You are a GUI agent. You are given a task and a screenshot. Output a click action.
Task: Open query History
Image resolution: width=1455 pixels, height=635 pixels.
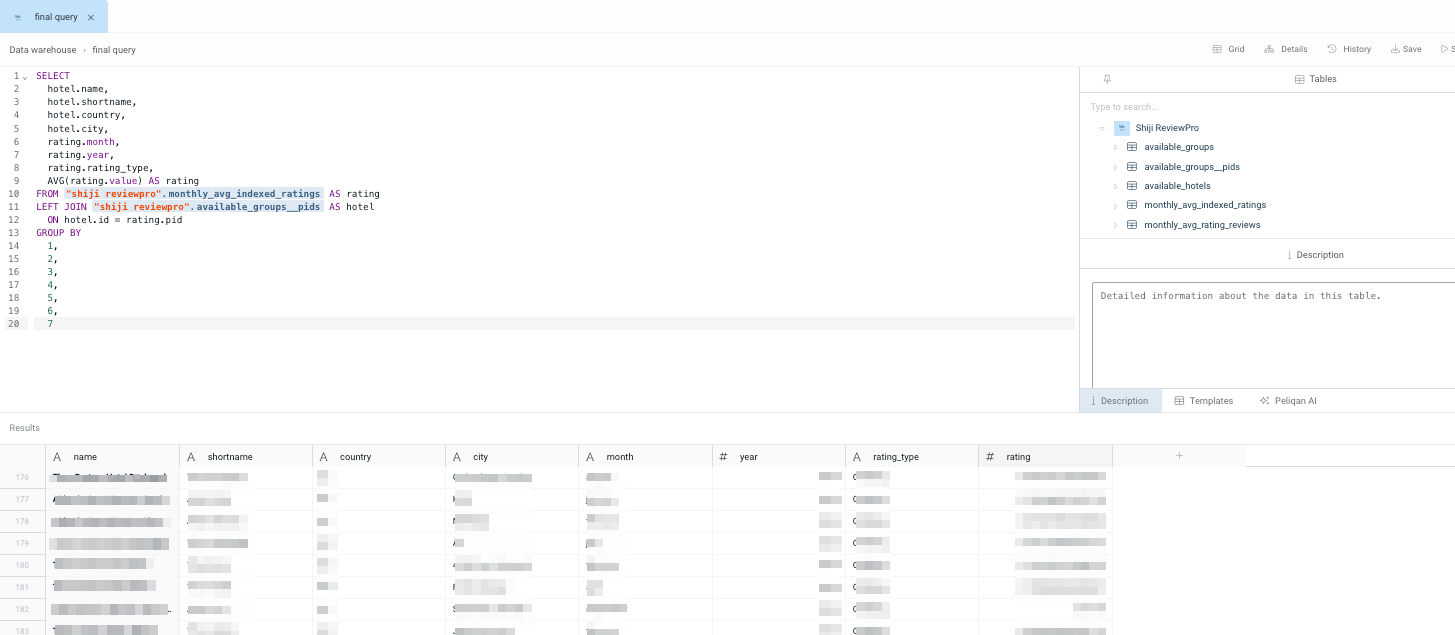tap(1349, 49)
